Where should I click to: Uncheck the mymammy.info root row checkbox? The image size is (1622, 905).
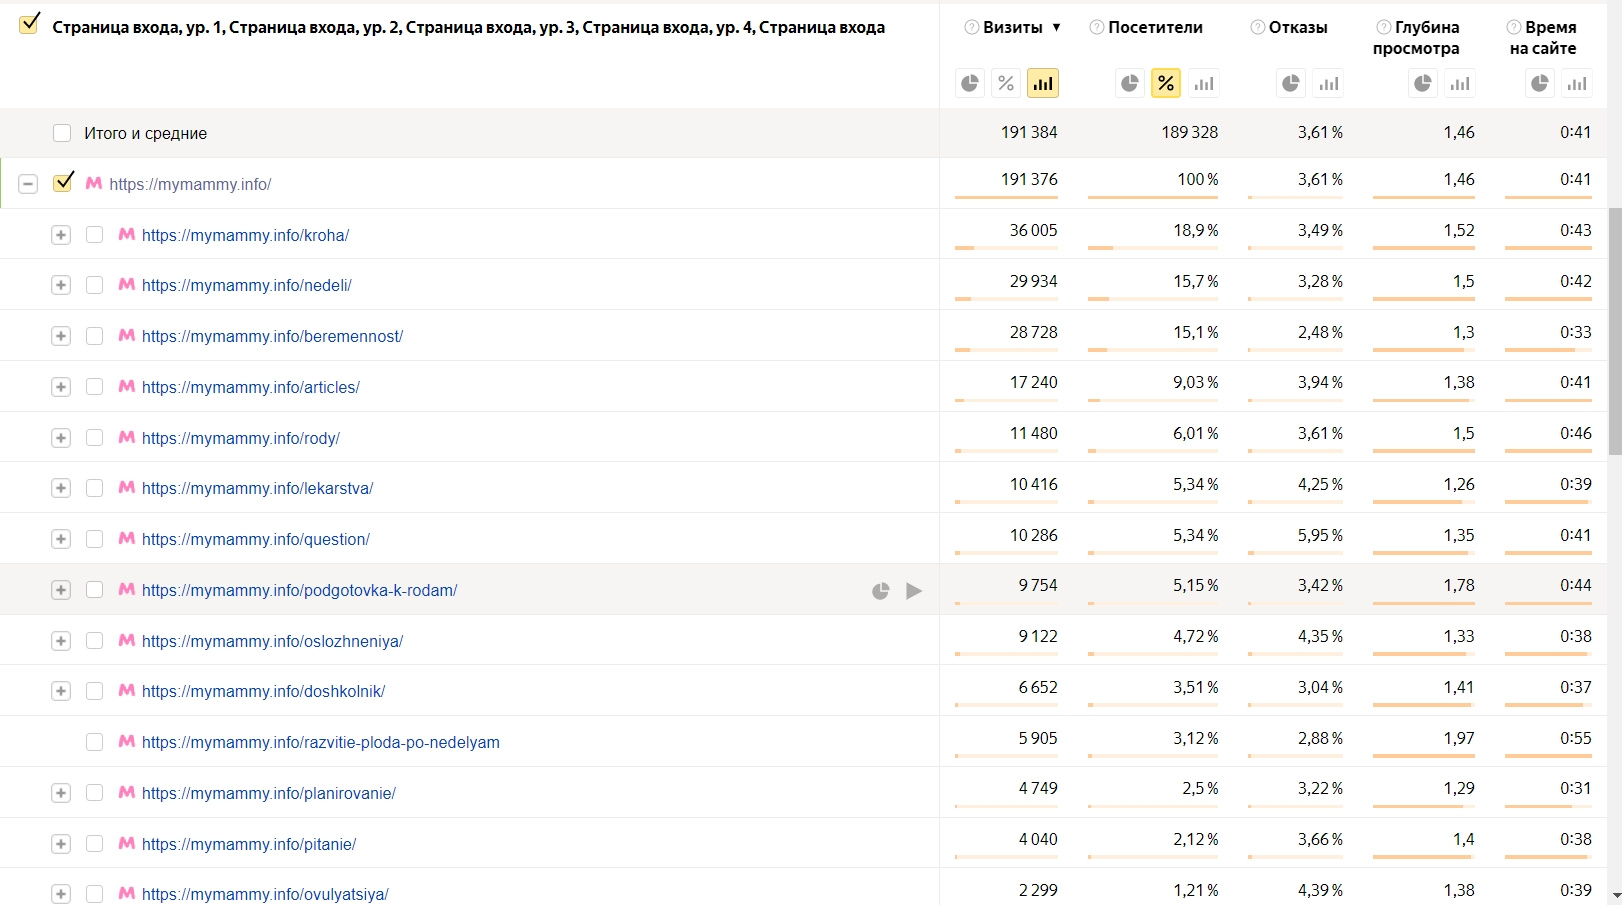coord(64,183)
